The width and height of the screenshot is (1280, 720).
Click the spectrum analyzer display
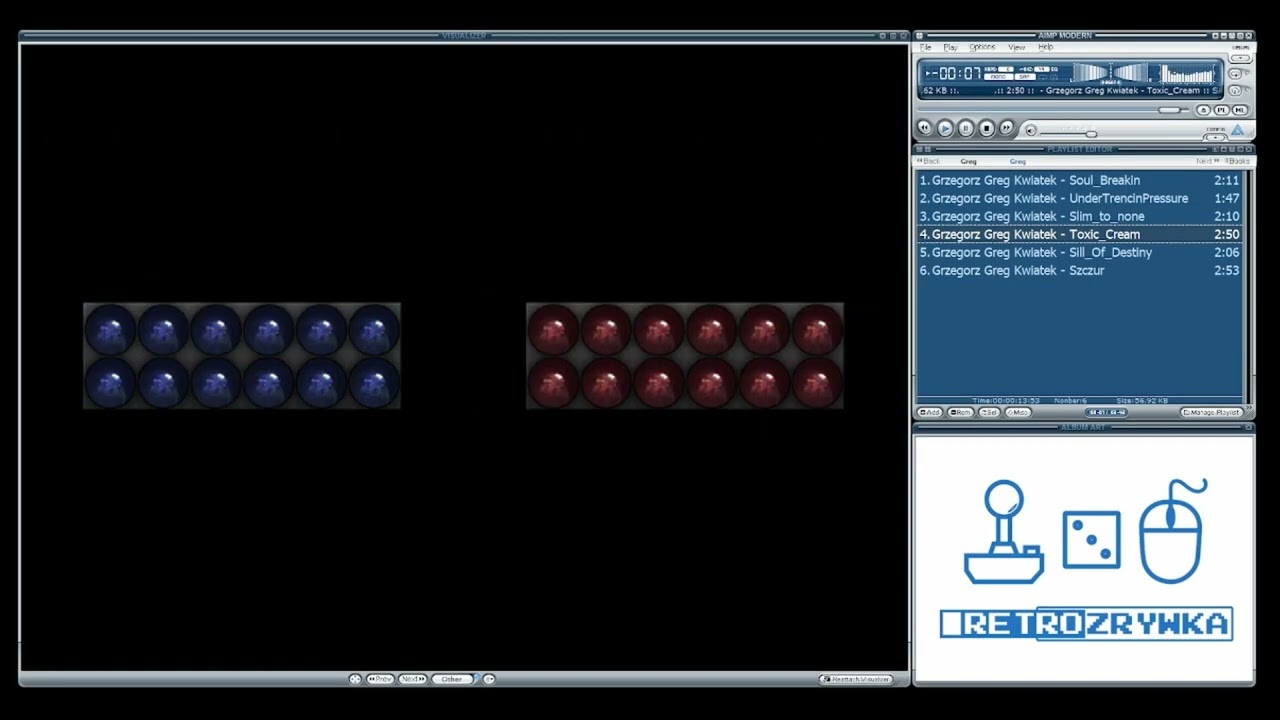[x=1187, y=73]
